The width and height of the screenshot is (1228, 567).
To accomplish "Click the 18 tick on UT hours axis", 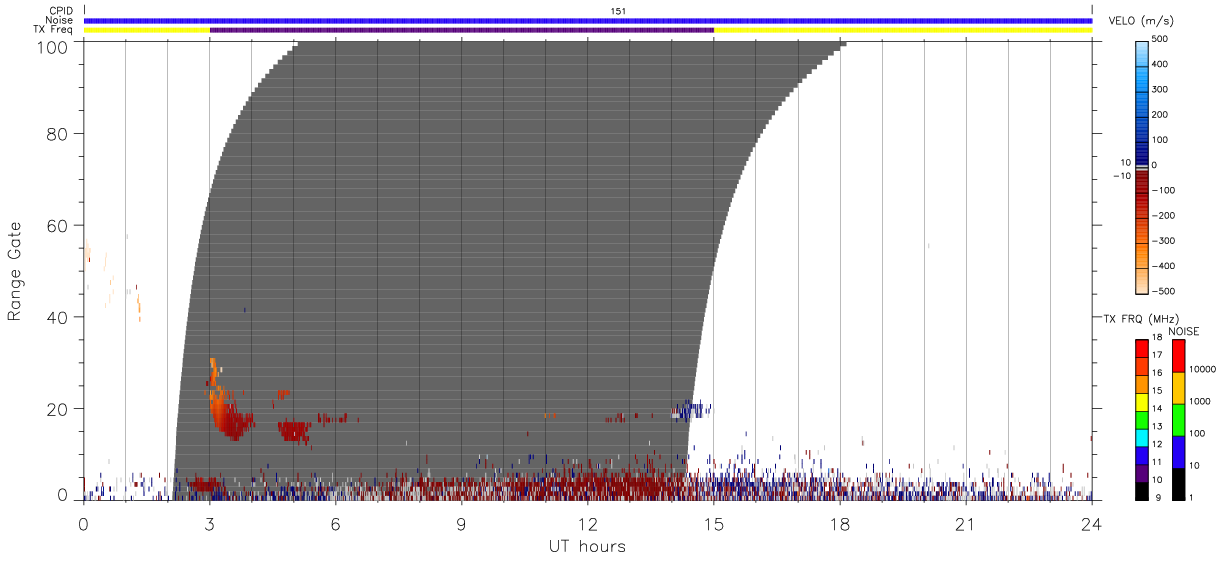I will tap(840, 524).
